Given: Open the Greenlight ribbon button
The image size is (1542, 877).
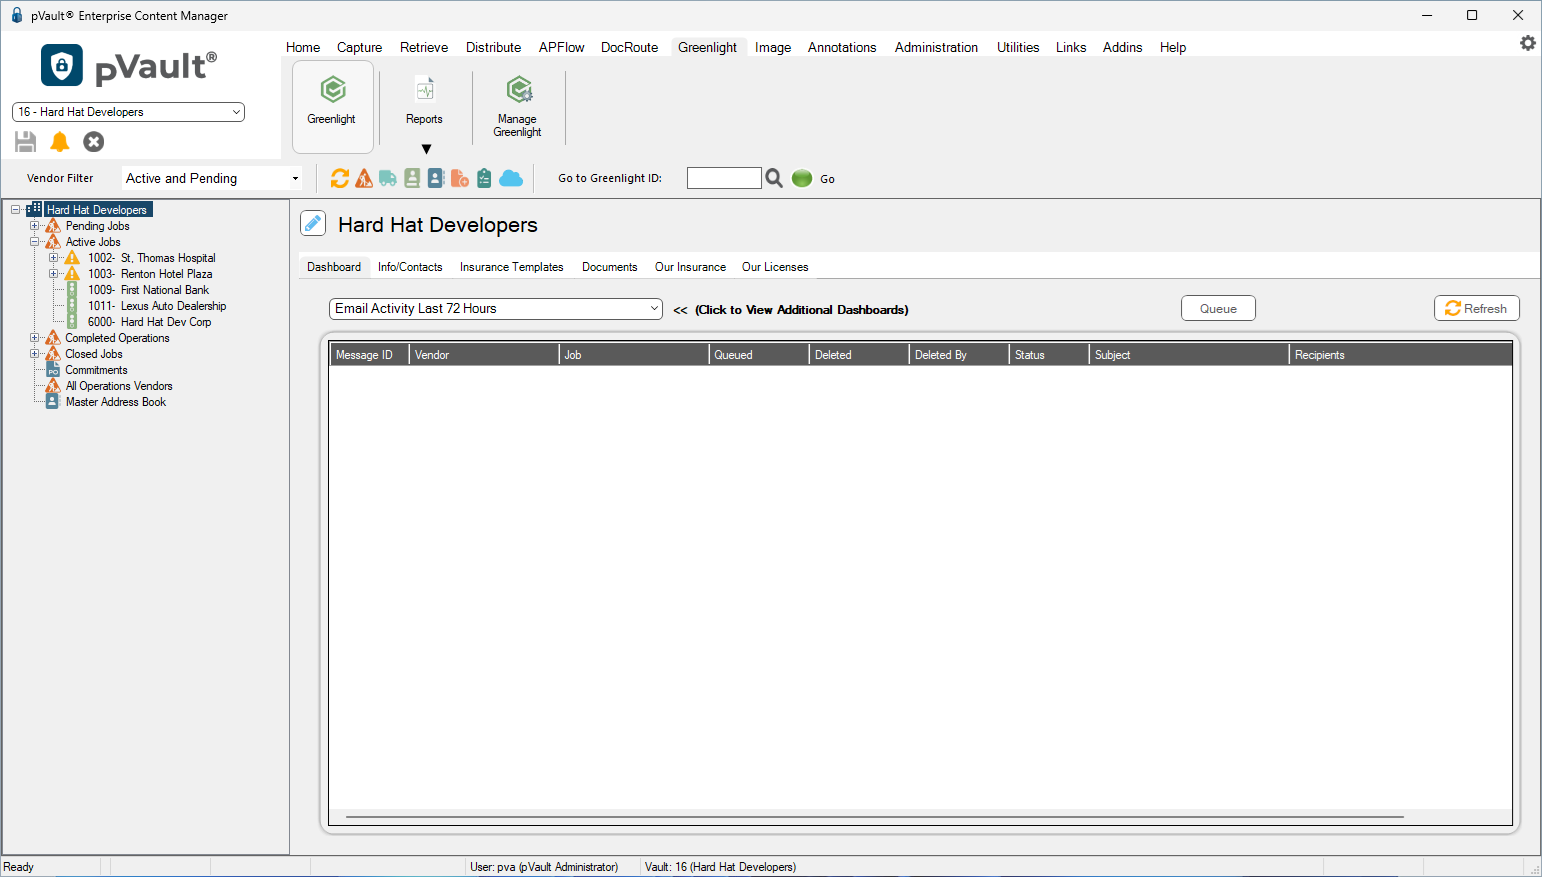Looking at the screenshot, I should (332, 106).
